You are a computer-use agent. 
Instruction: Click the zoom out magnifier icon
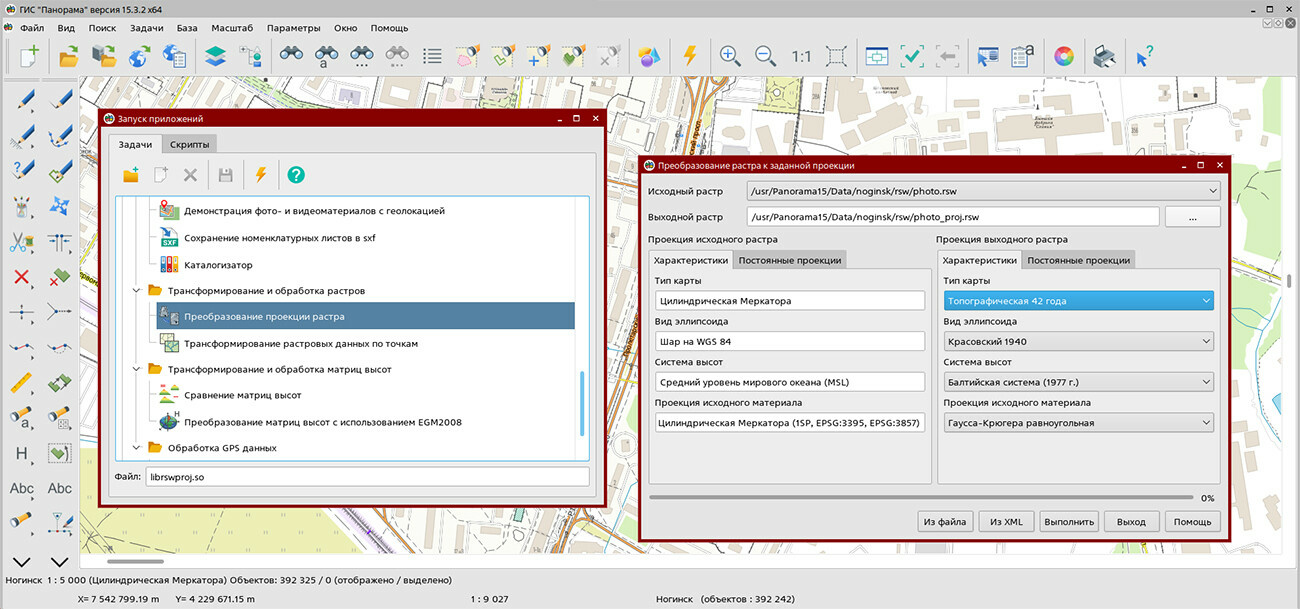765,56
